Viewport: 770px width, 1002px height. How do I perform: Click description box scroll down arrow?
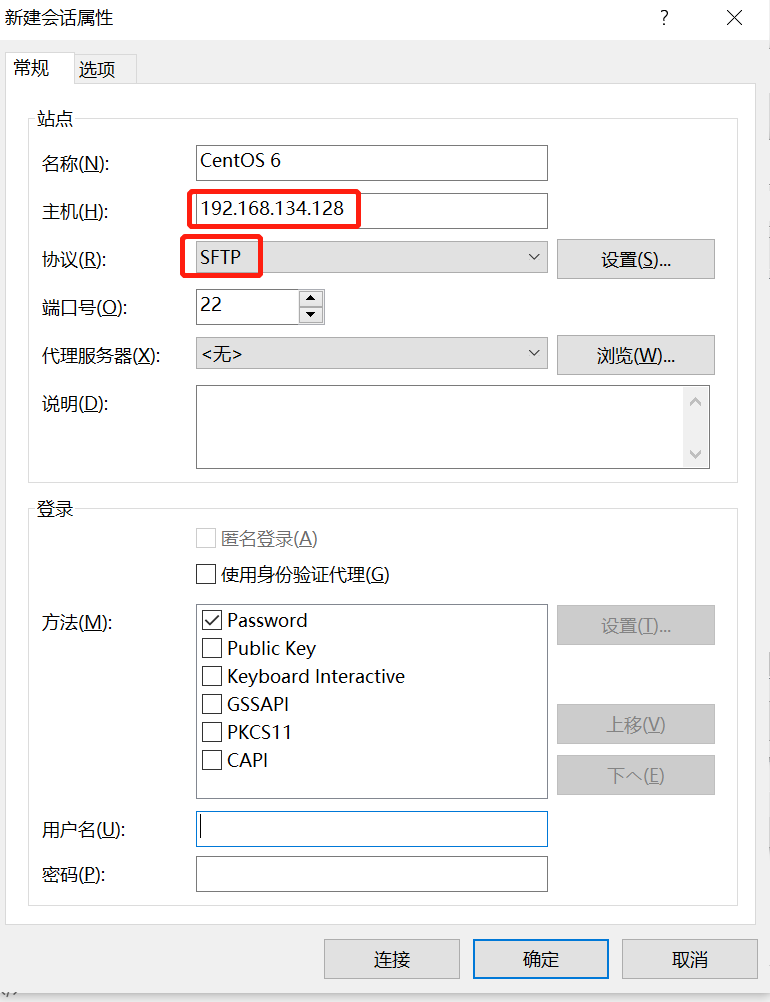click(696, 454)
